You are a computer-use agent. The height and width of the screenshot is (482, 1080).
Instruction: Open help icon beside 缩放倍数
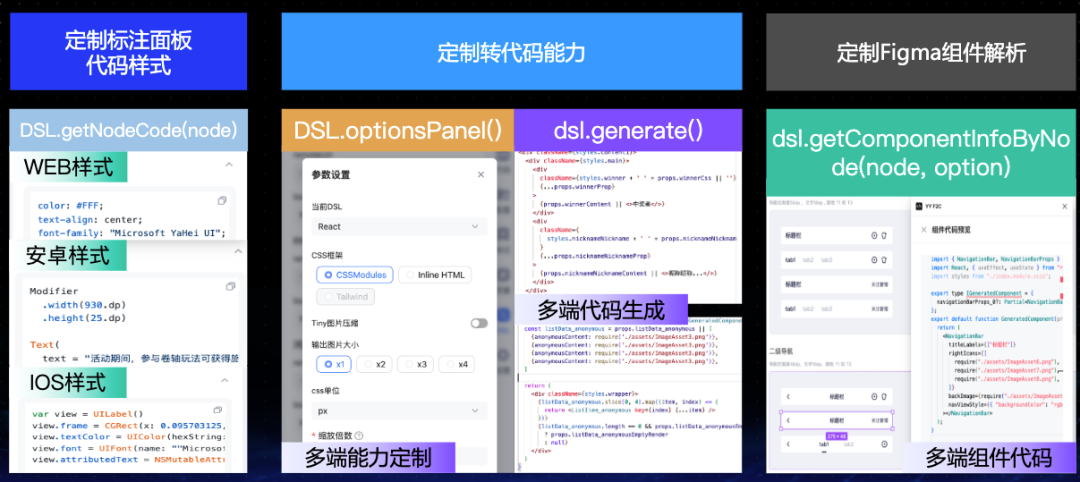click(359, 435)
